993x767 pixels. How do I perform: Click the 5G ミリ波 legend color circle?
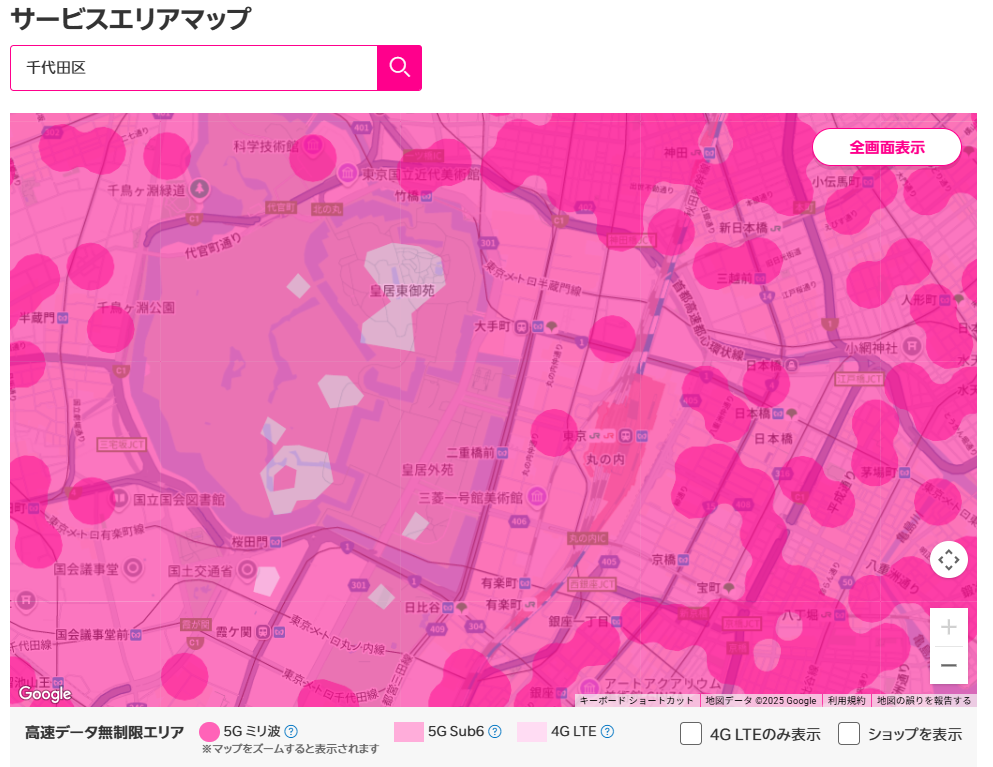(209, 732)
